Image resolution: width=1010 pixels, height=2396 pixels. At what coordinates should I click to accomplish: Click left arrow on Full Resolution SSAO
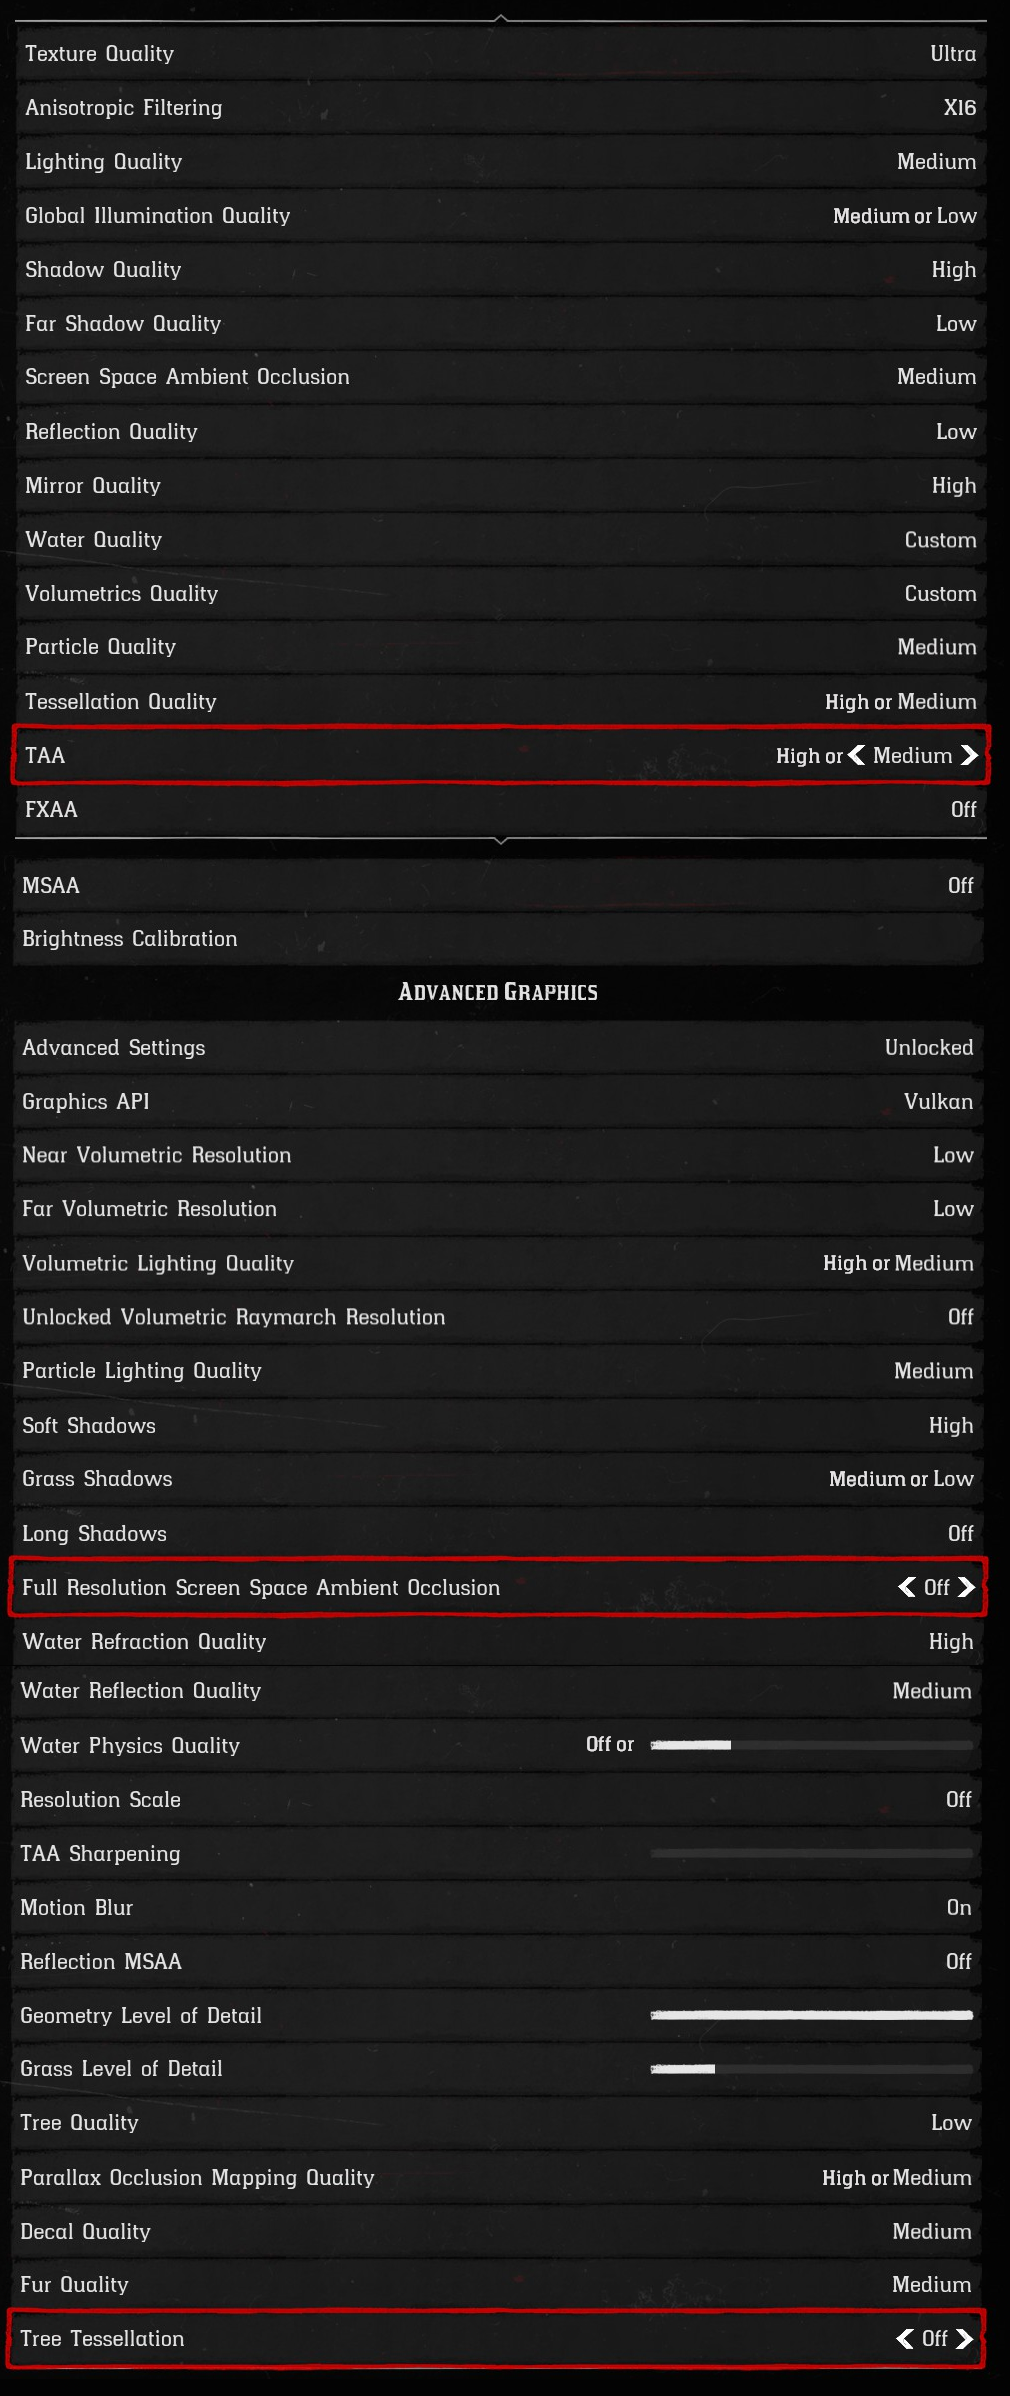907,1587
